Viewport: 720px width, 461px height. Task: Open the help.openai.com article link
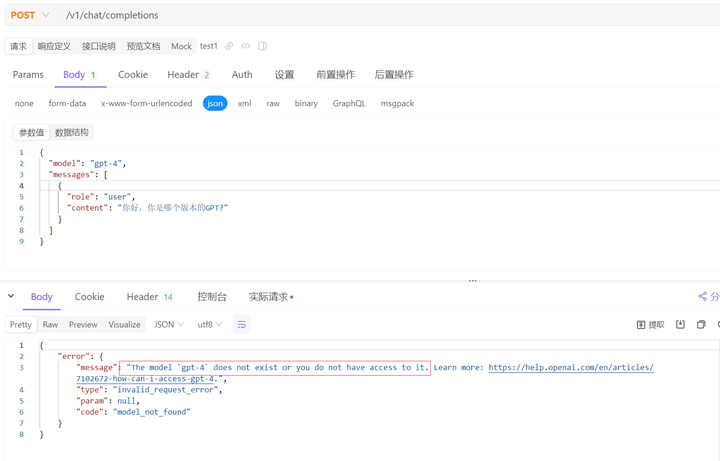click(571, 368)
